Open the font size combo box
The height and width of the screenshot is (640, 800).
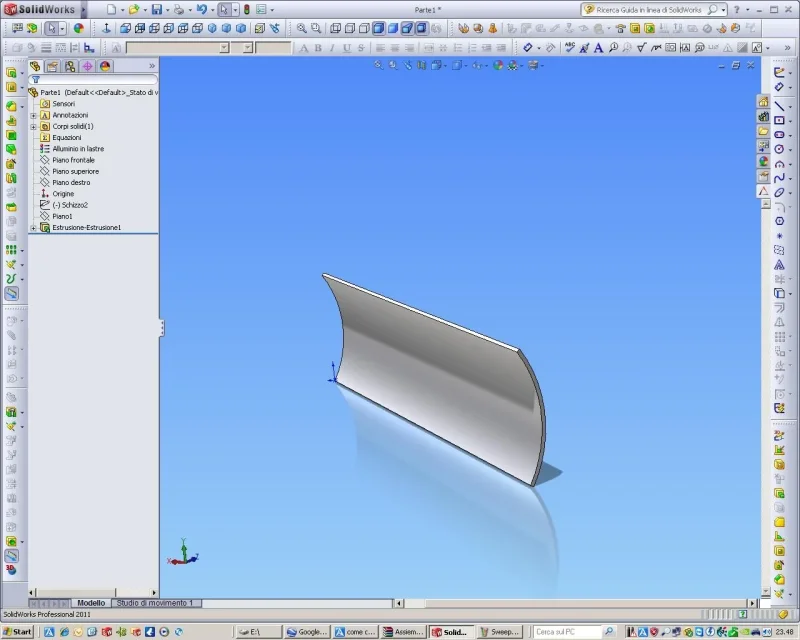(x=242, y=47)
